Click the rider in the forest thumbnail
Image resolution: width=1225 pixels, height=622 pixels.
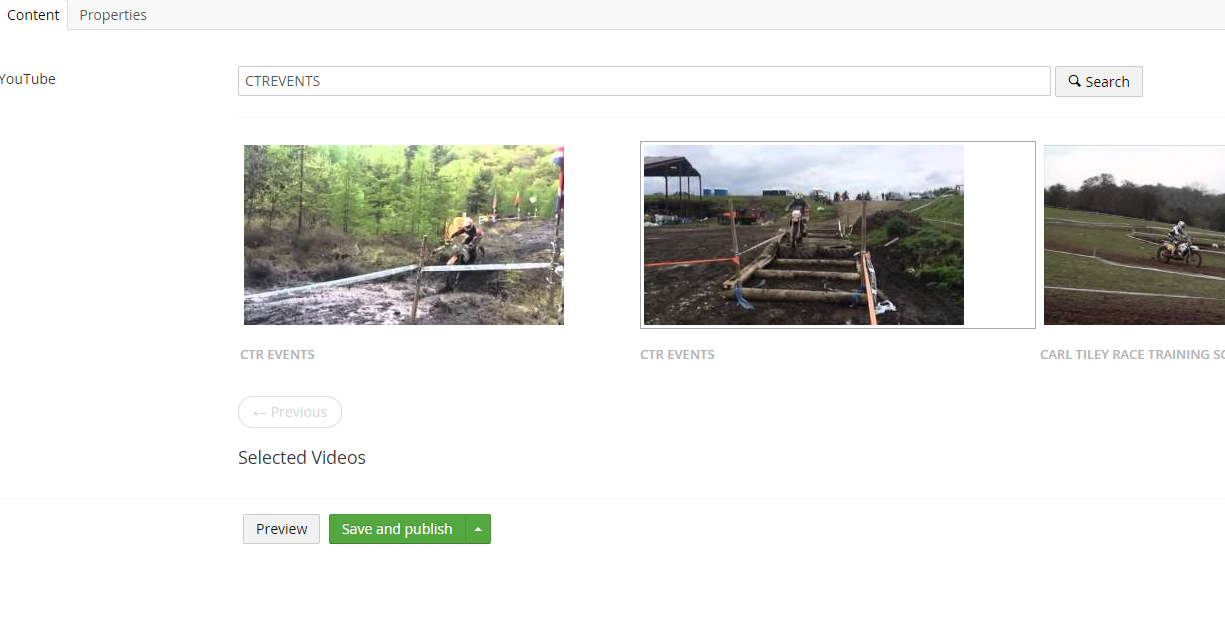click(x=463, y=240)
